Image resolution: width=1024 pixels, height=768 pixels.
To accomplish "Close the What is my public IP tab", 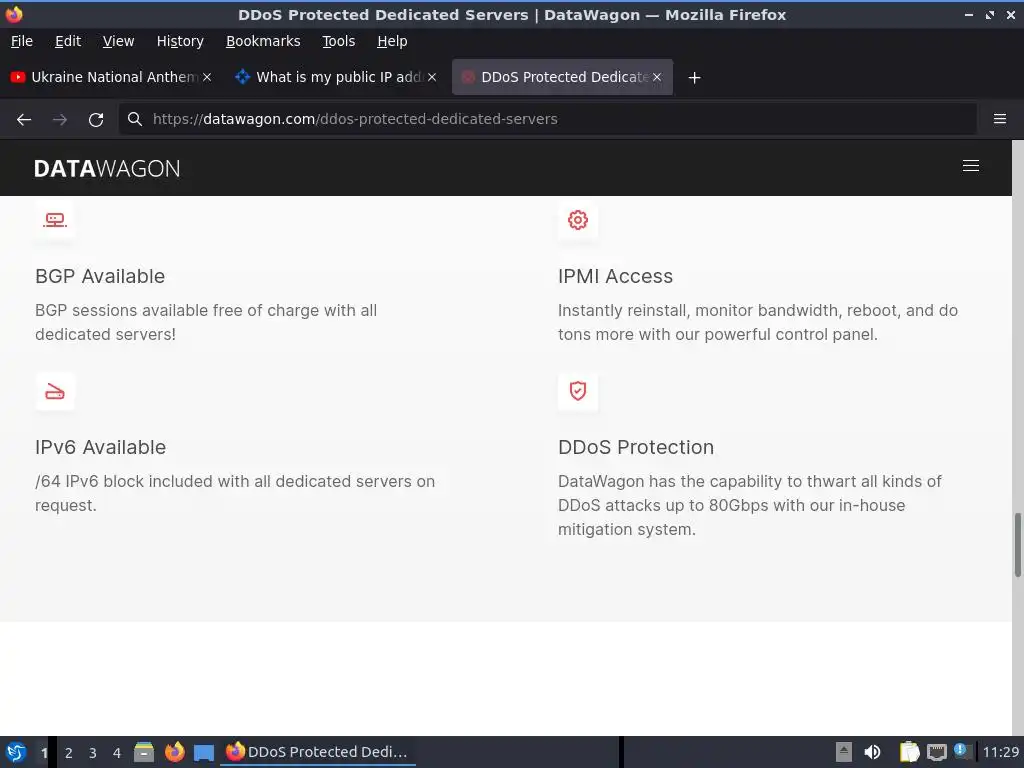I will click(x=432, y=77).
